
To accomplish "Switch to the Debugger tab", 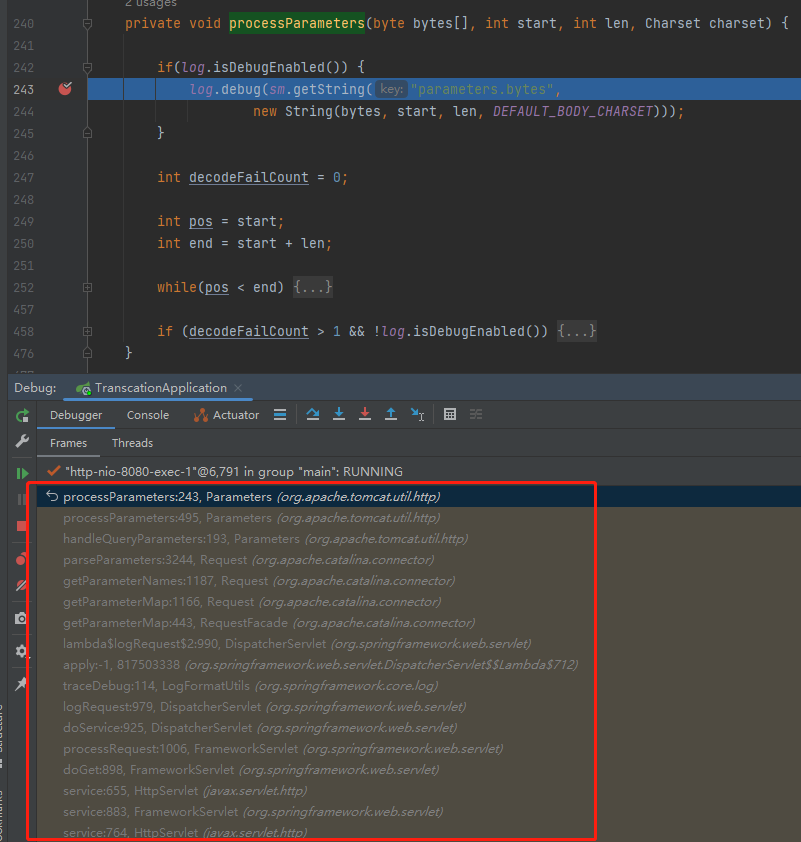I will coord(76,415).
